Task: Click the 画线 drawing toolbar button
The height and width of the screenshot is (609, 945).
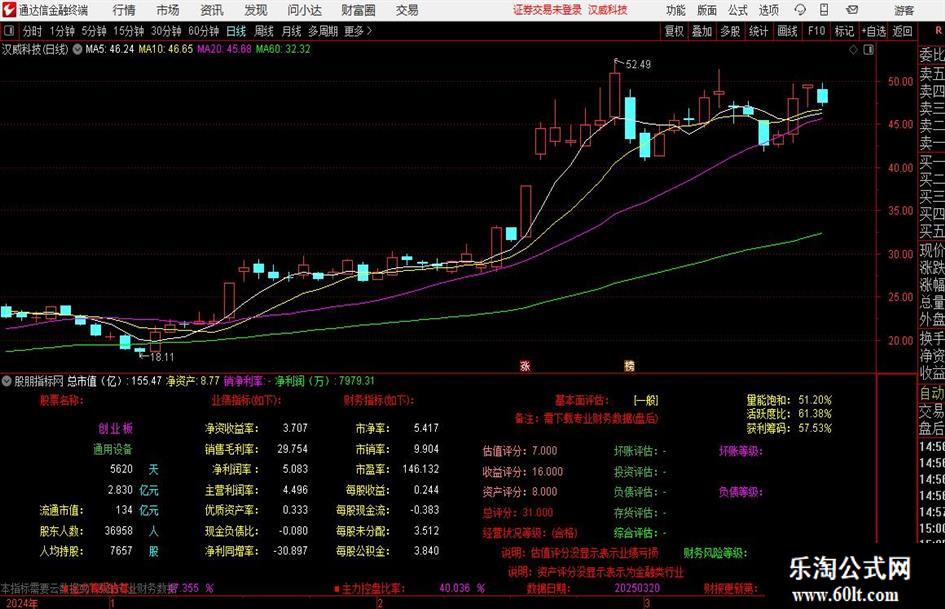Action: [787, 31]
